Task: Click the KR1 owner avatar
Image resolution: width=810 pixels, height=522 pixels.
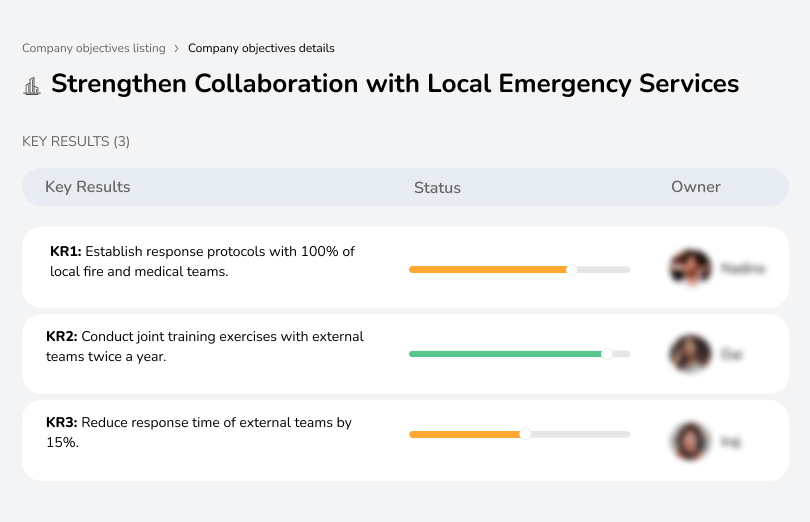Action: click(690, 267)
